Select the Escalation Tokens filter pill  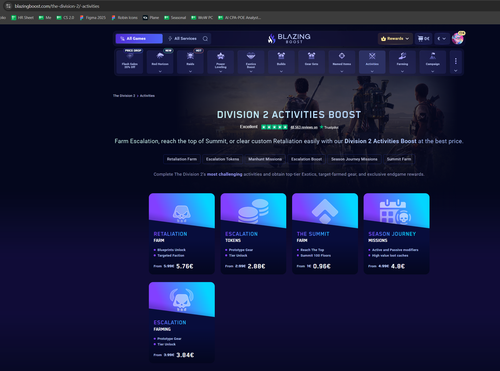point(222,159)
